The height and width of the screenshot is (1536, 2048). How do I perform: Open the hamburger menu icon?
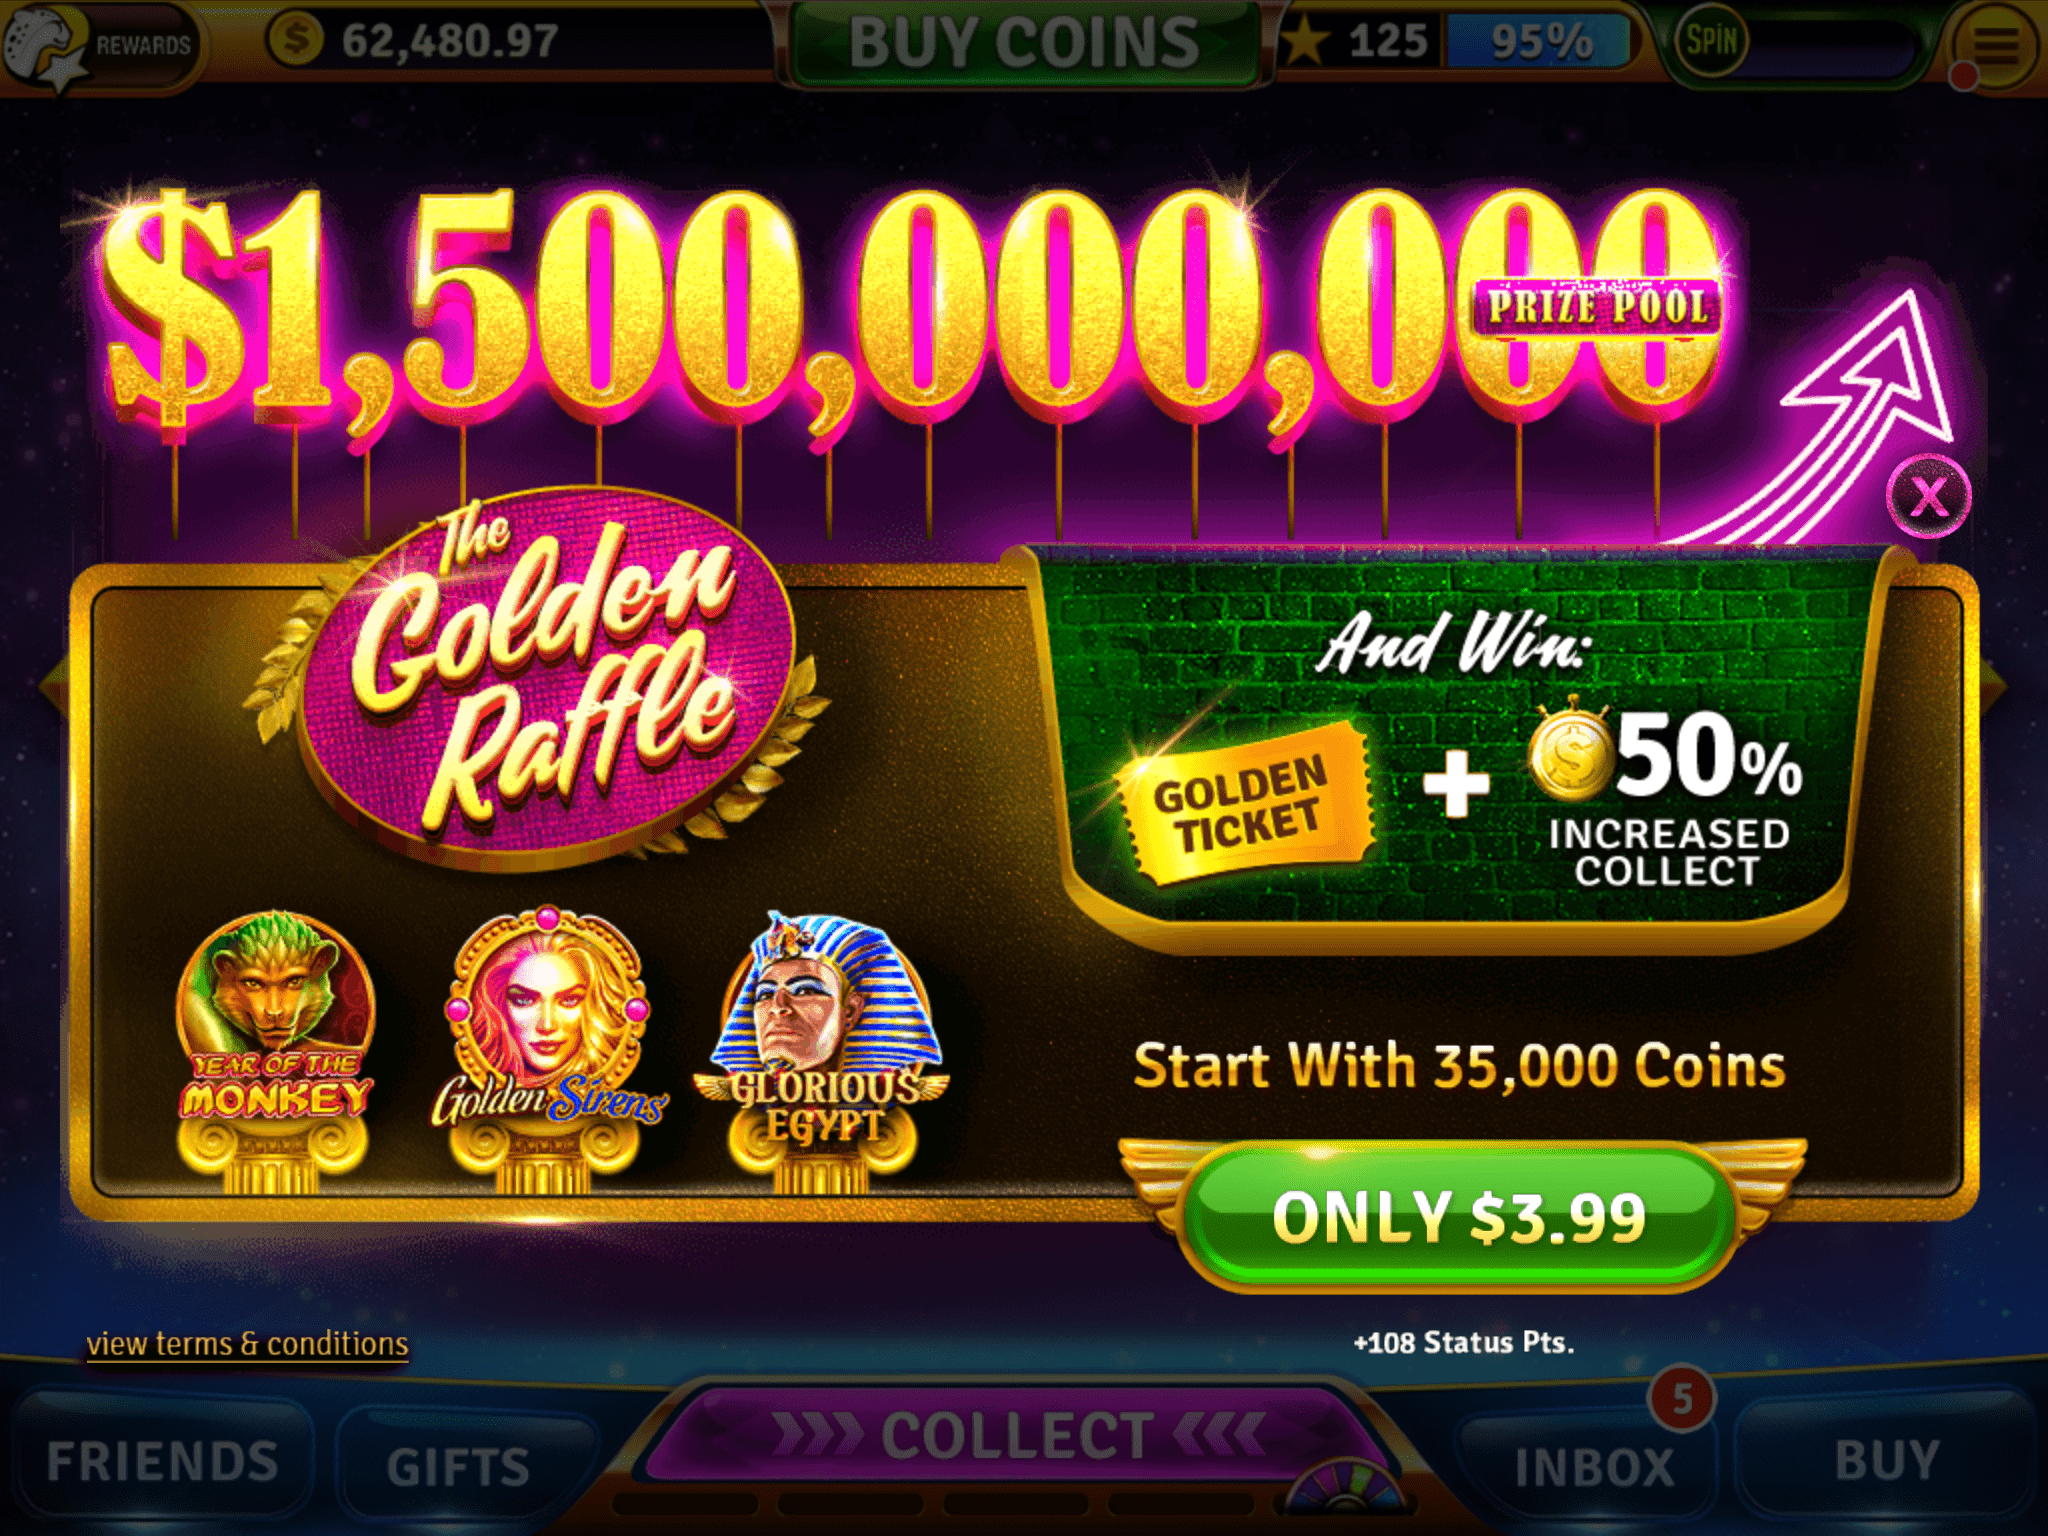1996,45
